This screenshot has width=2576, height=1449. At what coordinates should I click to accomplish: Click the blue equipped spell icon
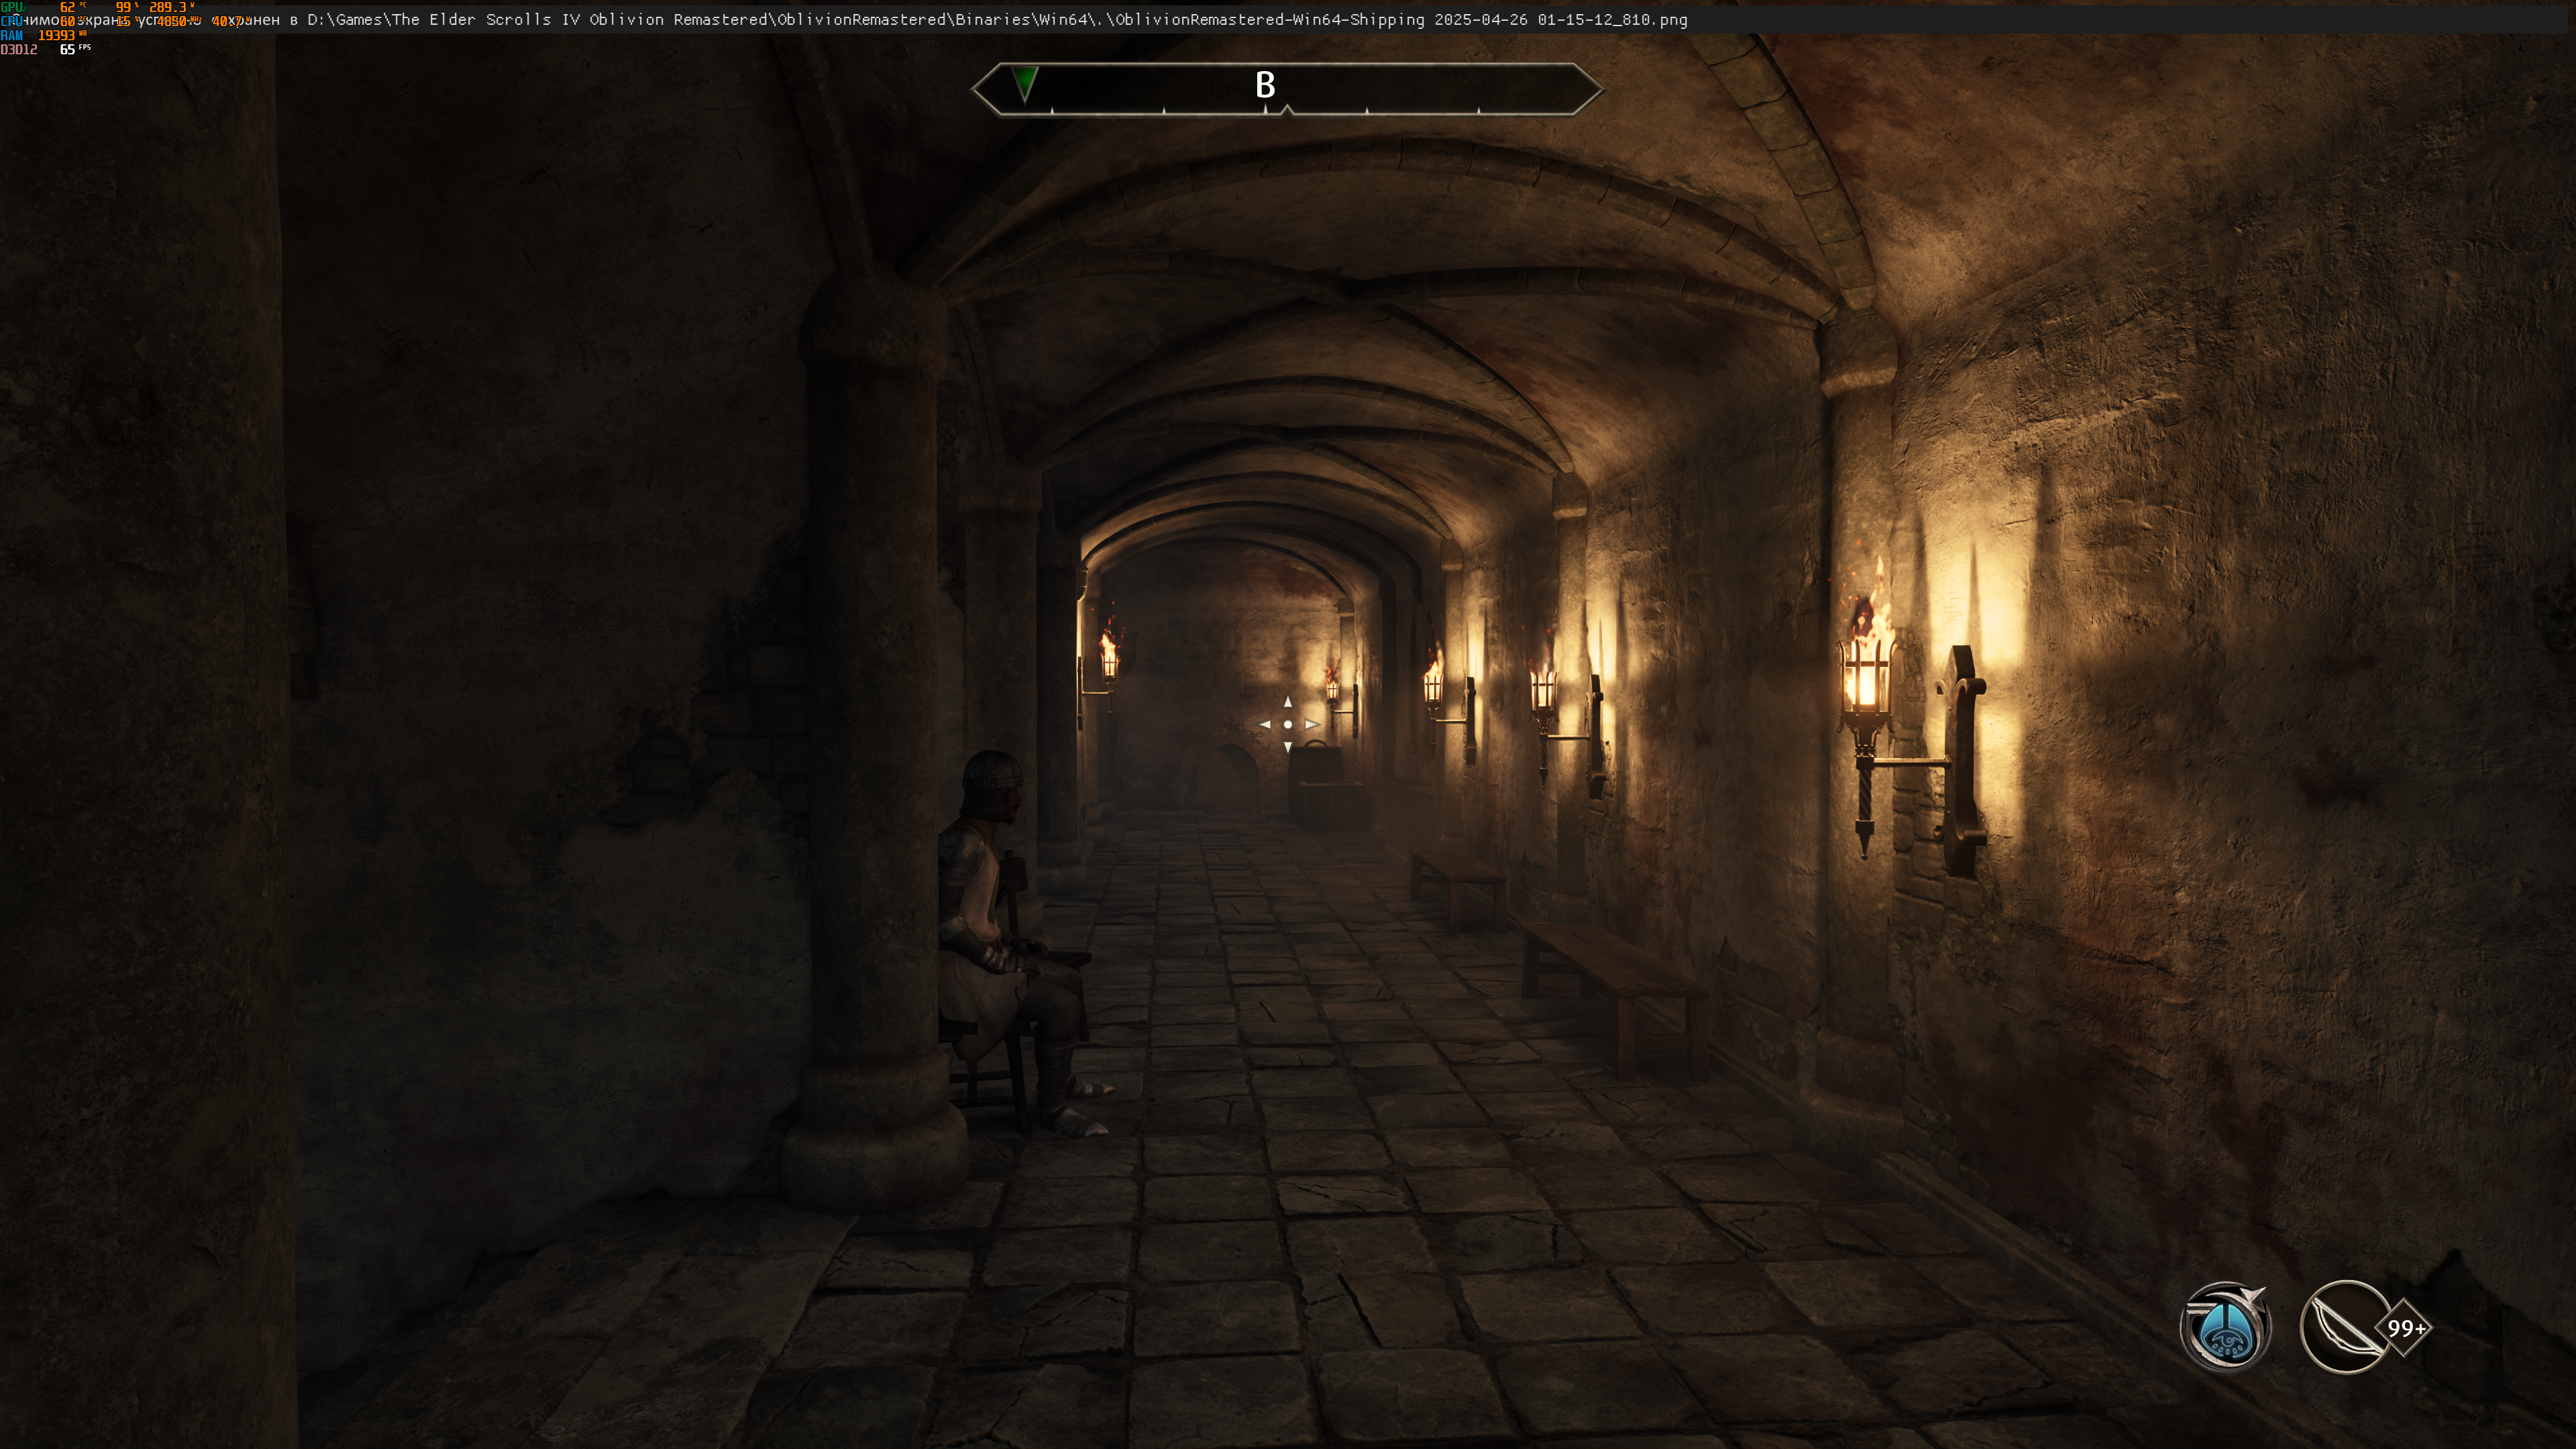coord(2225,1327)
